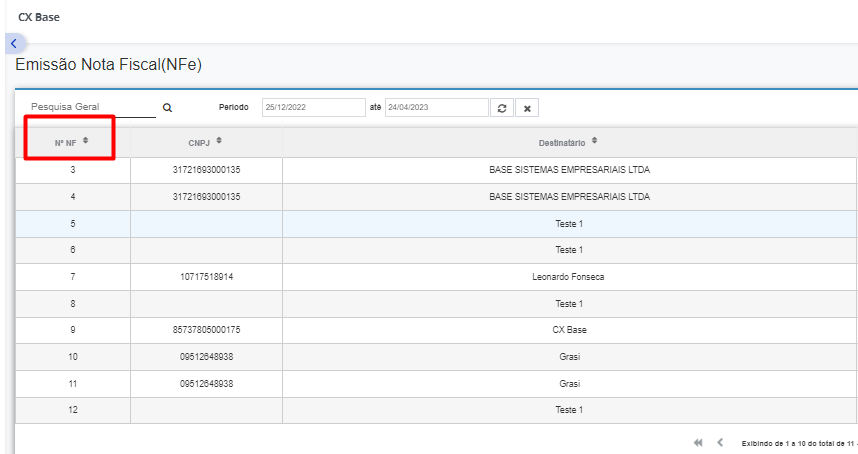858x454 pixels.
Task: Click the search magnifier icon
Action: (x=167, y=108)
